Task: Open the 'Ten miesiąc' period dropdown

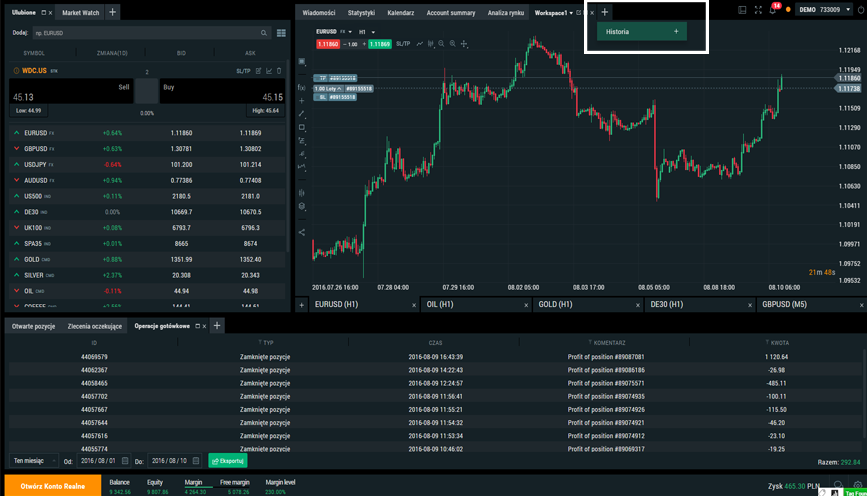Action: (33, 461)
